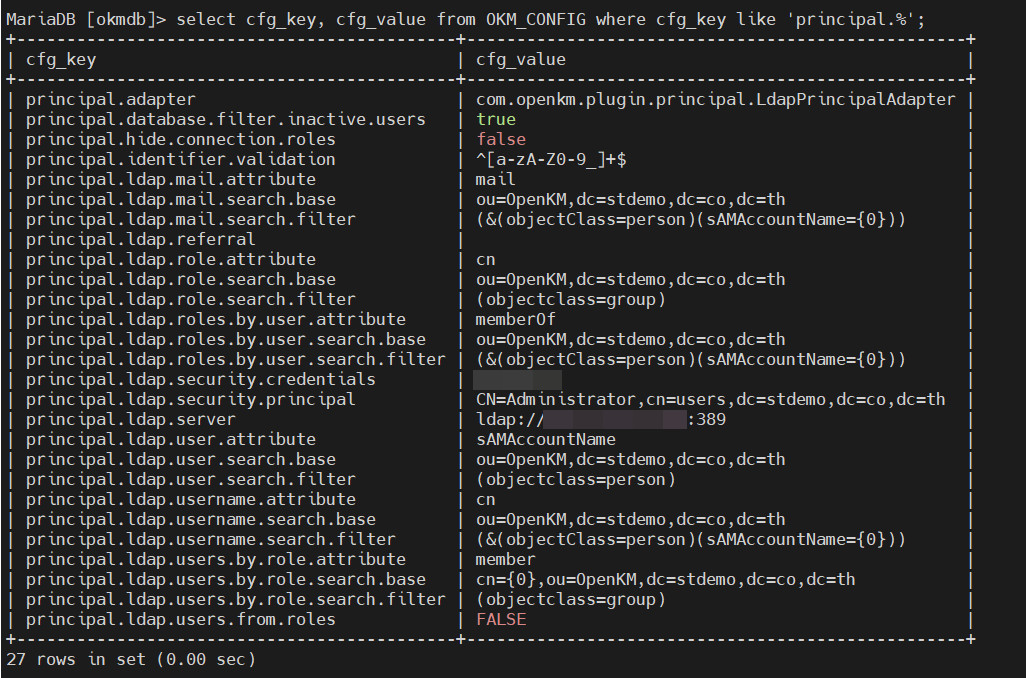The image size is (1026, 678).
Task: Click the redacted security credentials value
Action: [517, 379]
